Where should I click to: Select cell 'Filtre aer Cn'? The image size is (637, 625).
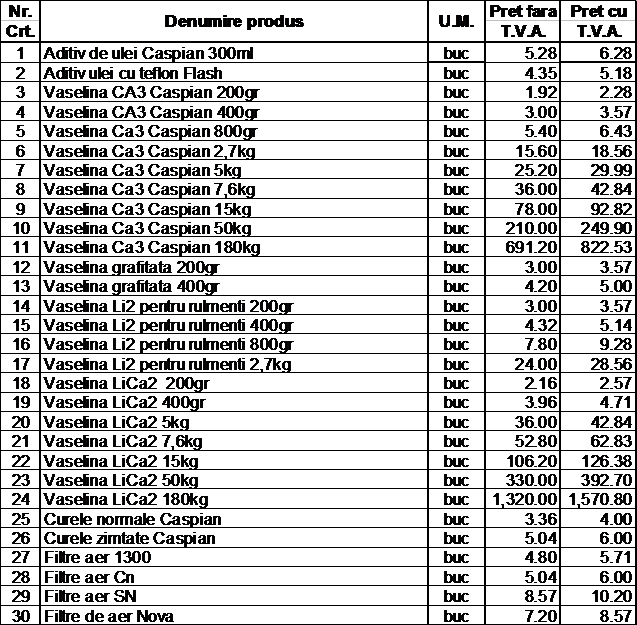point(234,577)
